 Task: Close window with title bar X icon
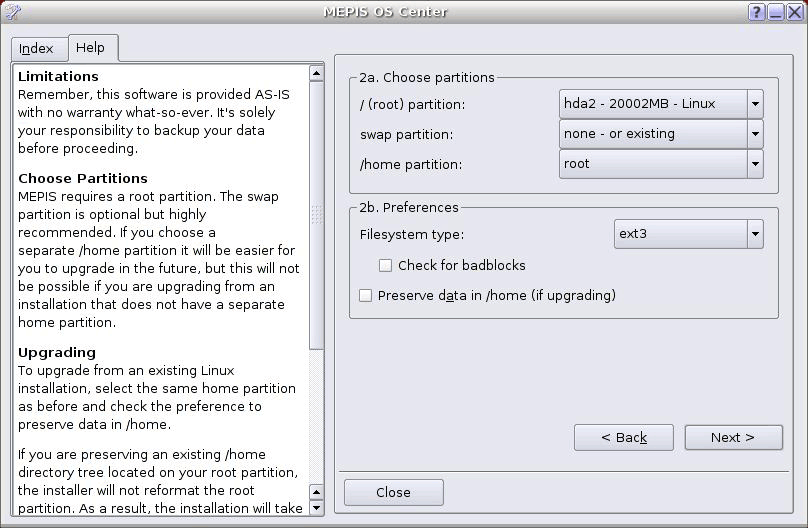(x=795, y=12)
